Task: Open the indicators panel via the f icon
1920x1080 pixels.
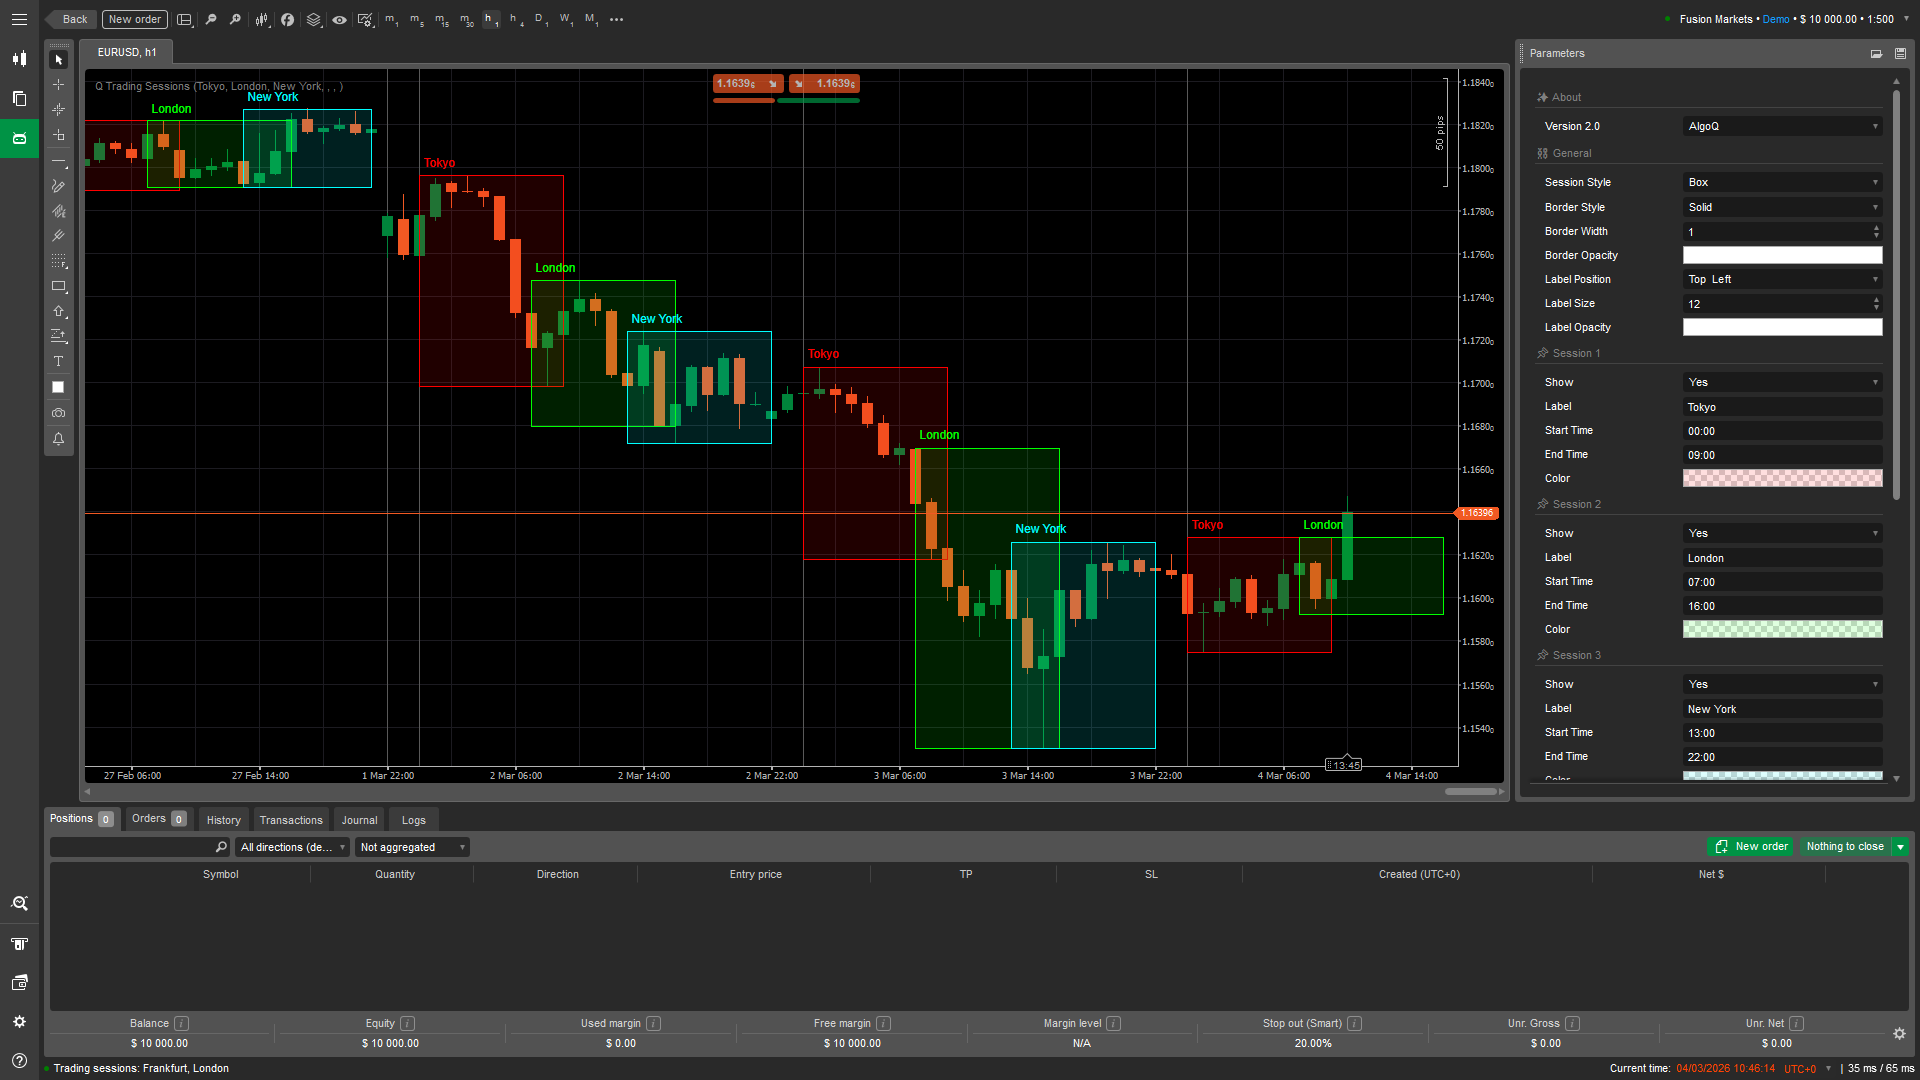Action: coord(288,19)
